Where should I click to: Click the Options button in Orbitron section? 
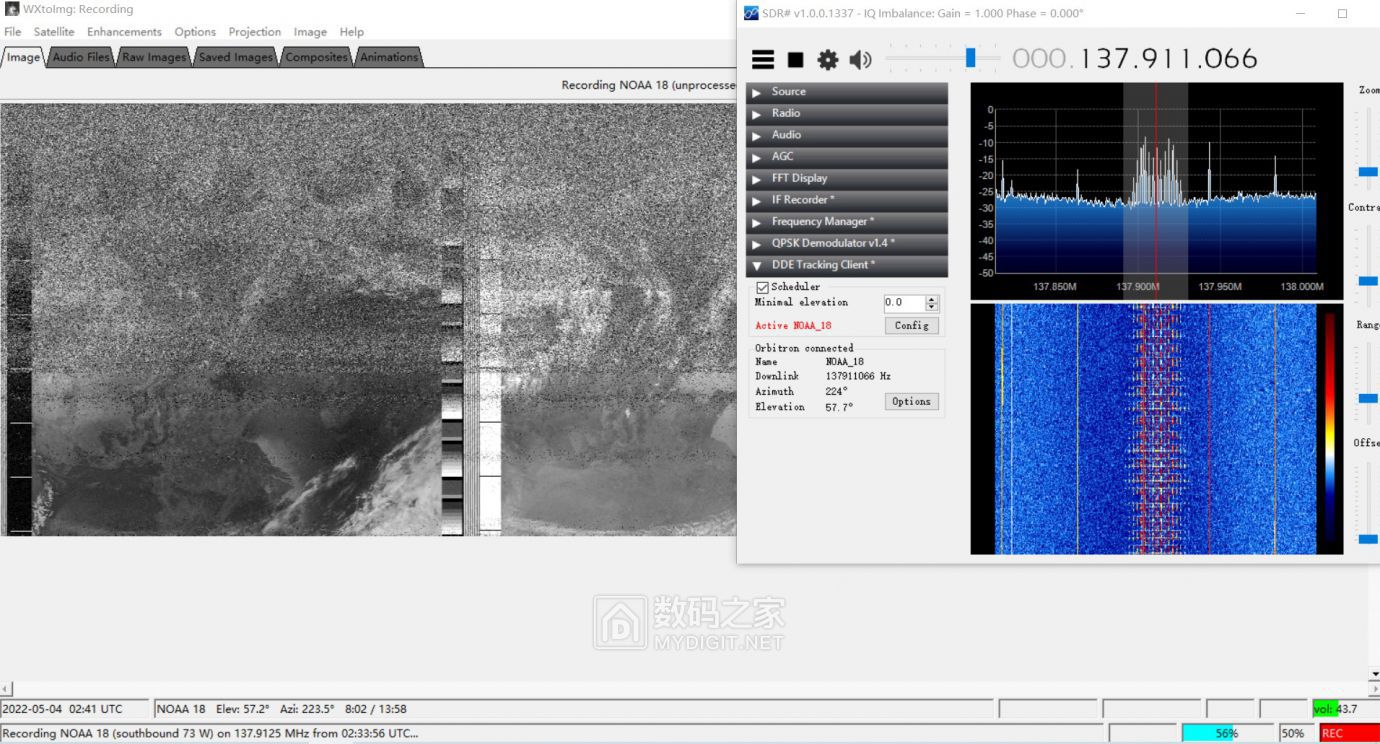pos(911,402)
